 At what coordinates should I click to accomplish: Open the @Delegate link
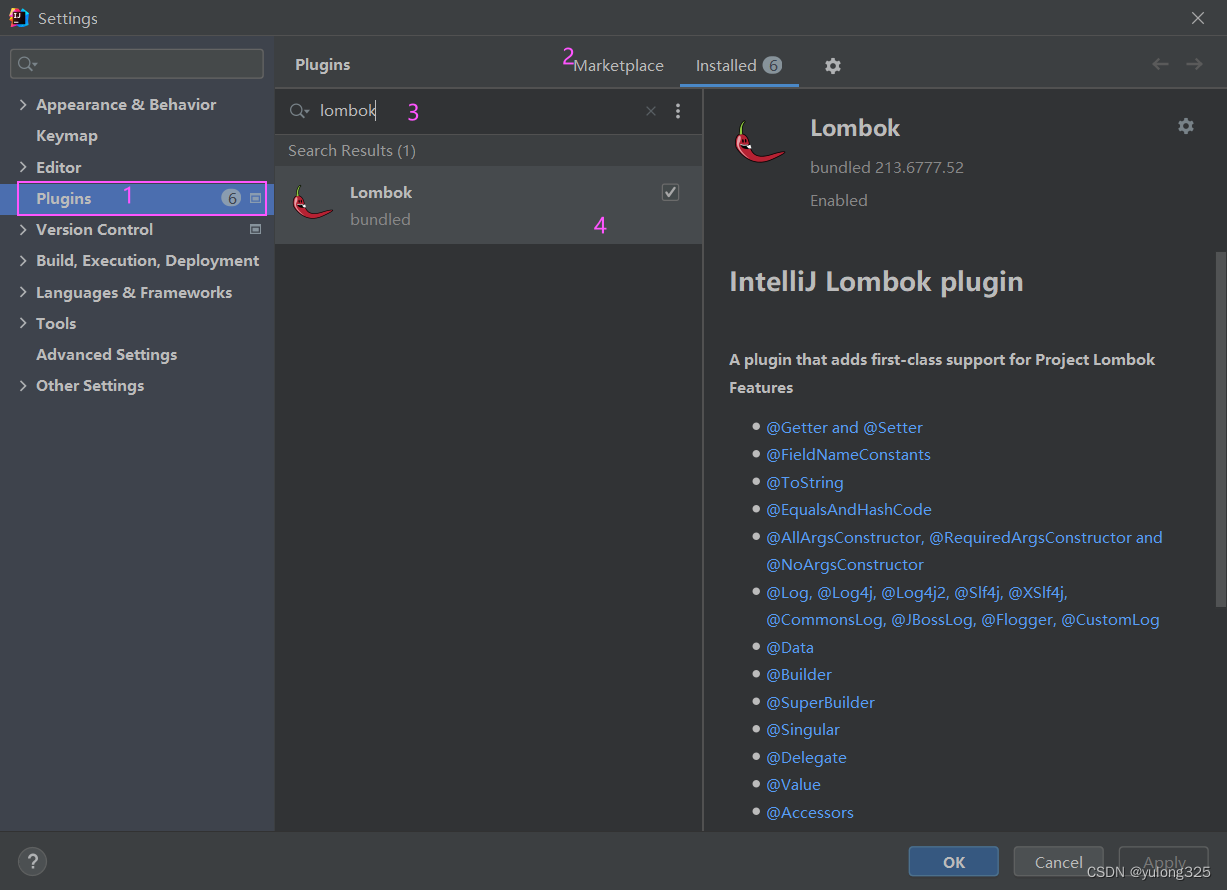(x=806, y=757)
